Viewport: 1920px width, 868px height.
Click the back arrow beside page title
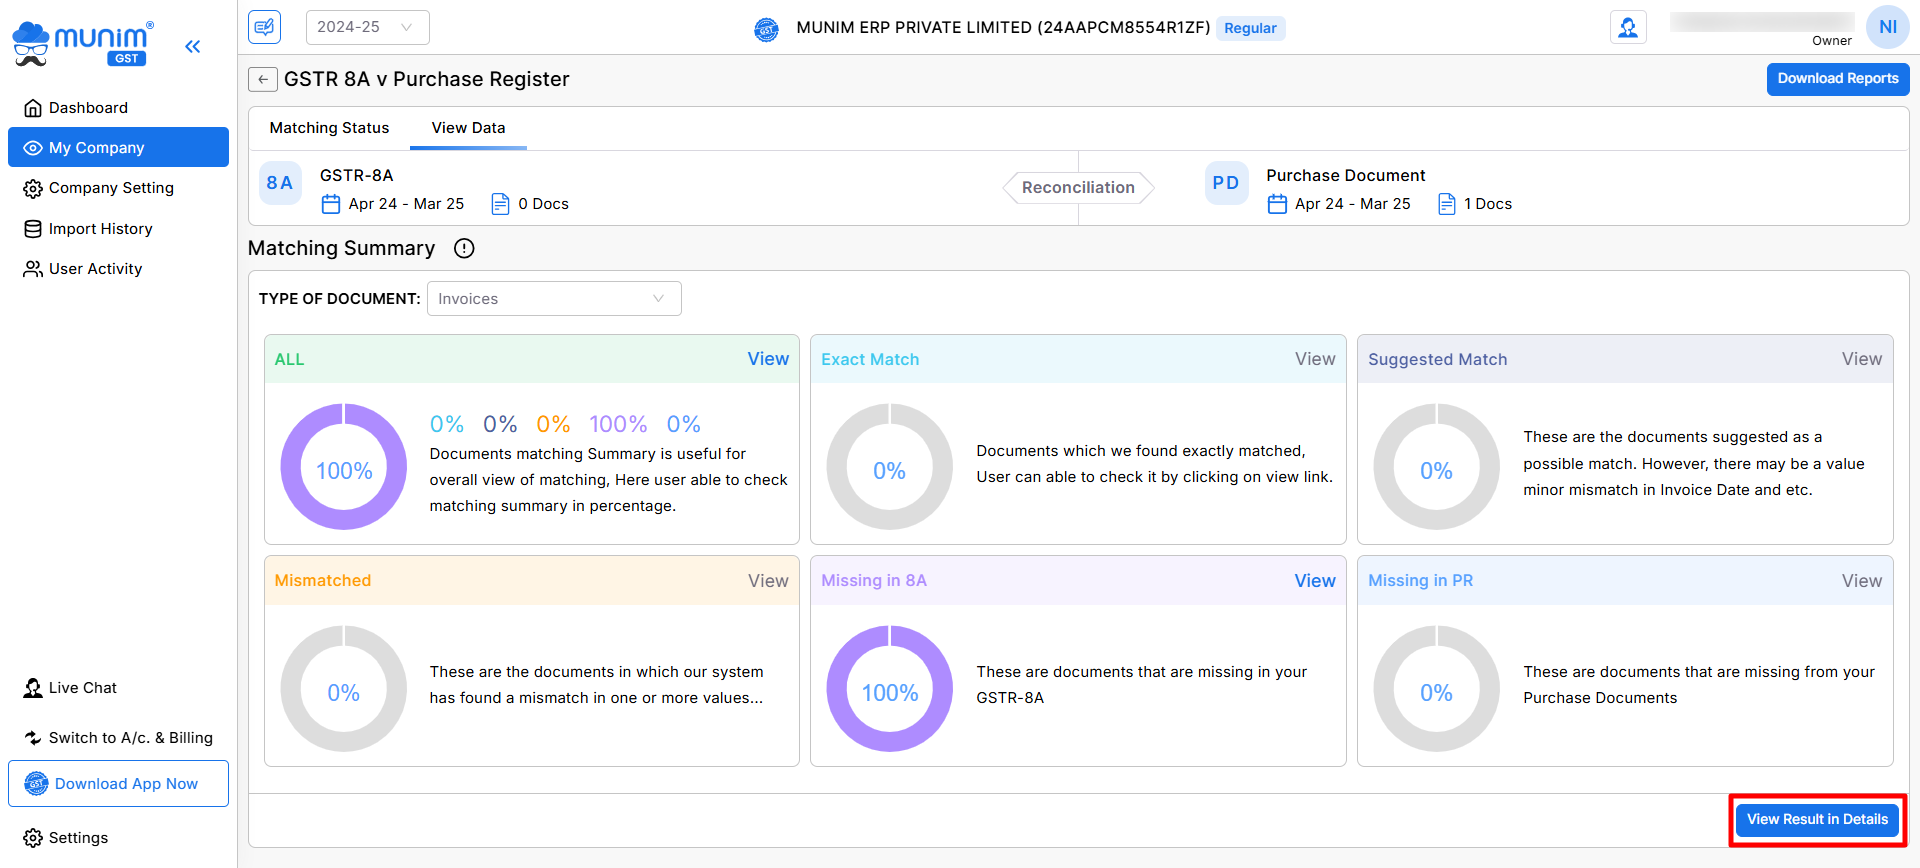(x=263, y=80)
